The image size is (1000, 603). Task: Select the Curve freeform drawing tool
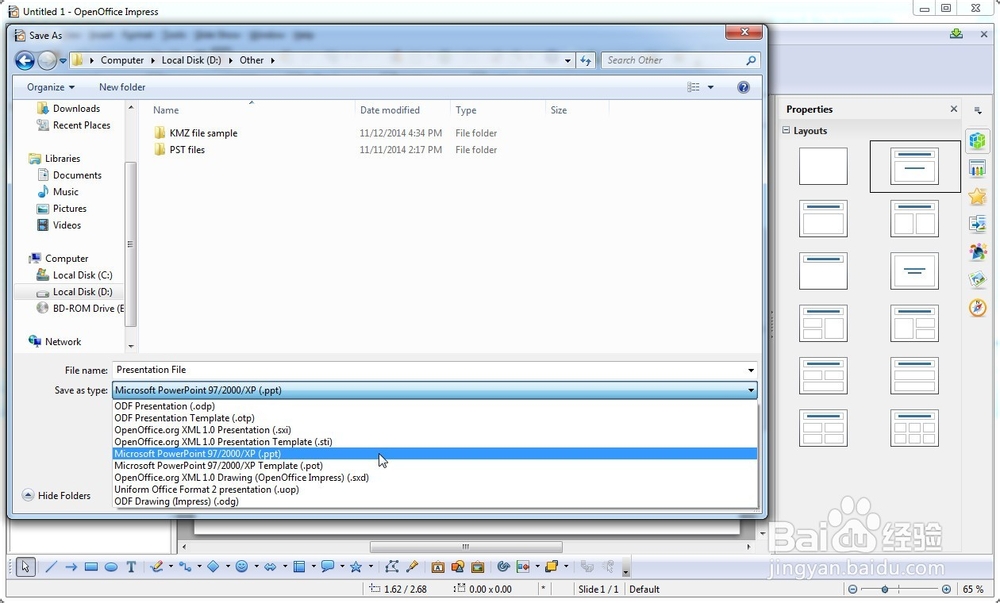pos(157,567)
